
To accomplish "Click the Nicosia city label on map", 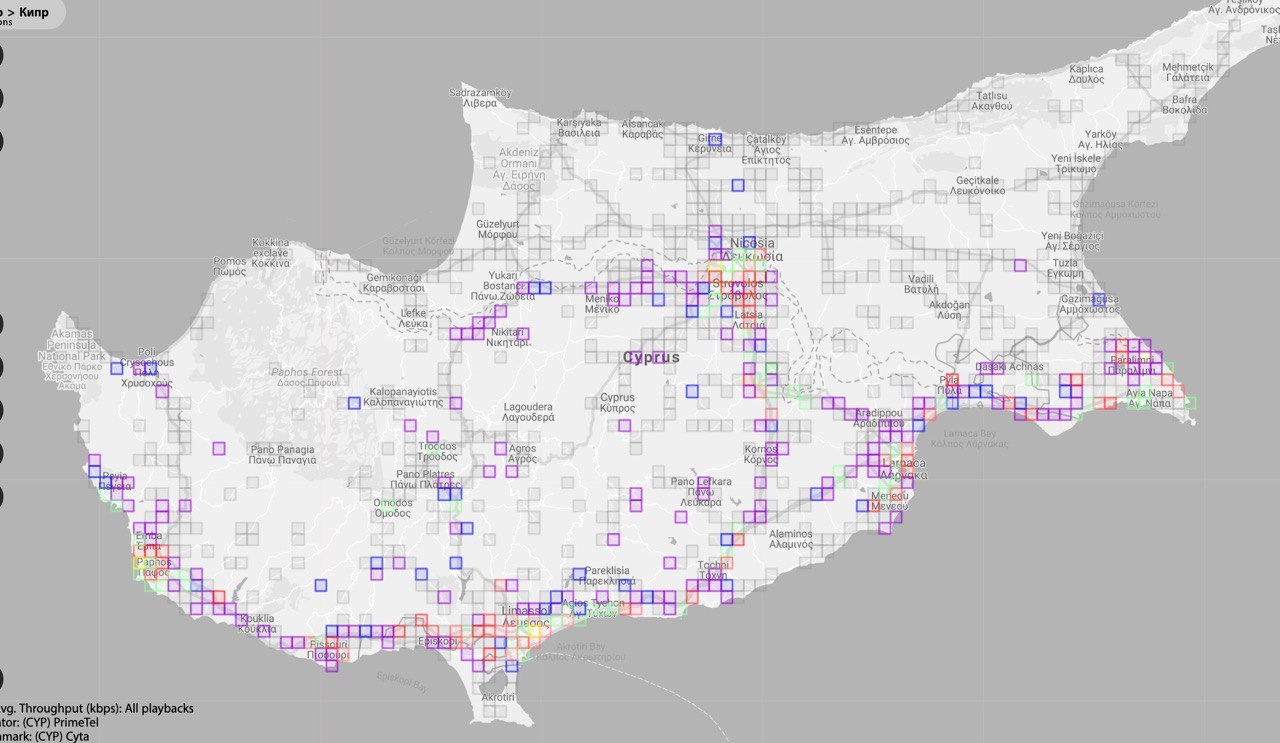I will [x=753, y=243].
